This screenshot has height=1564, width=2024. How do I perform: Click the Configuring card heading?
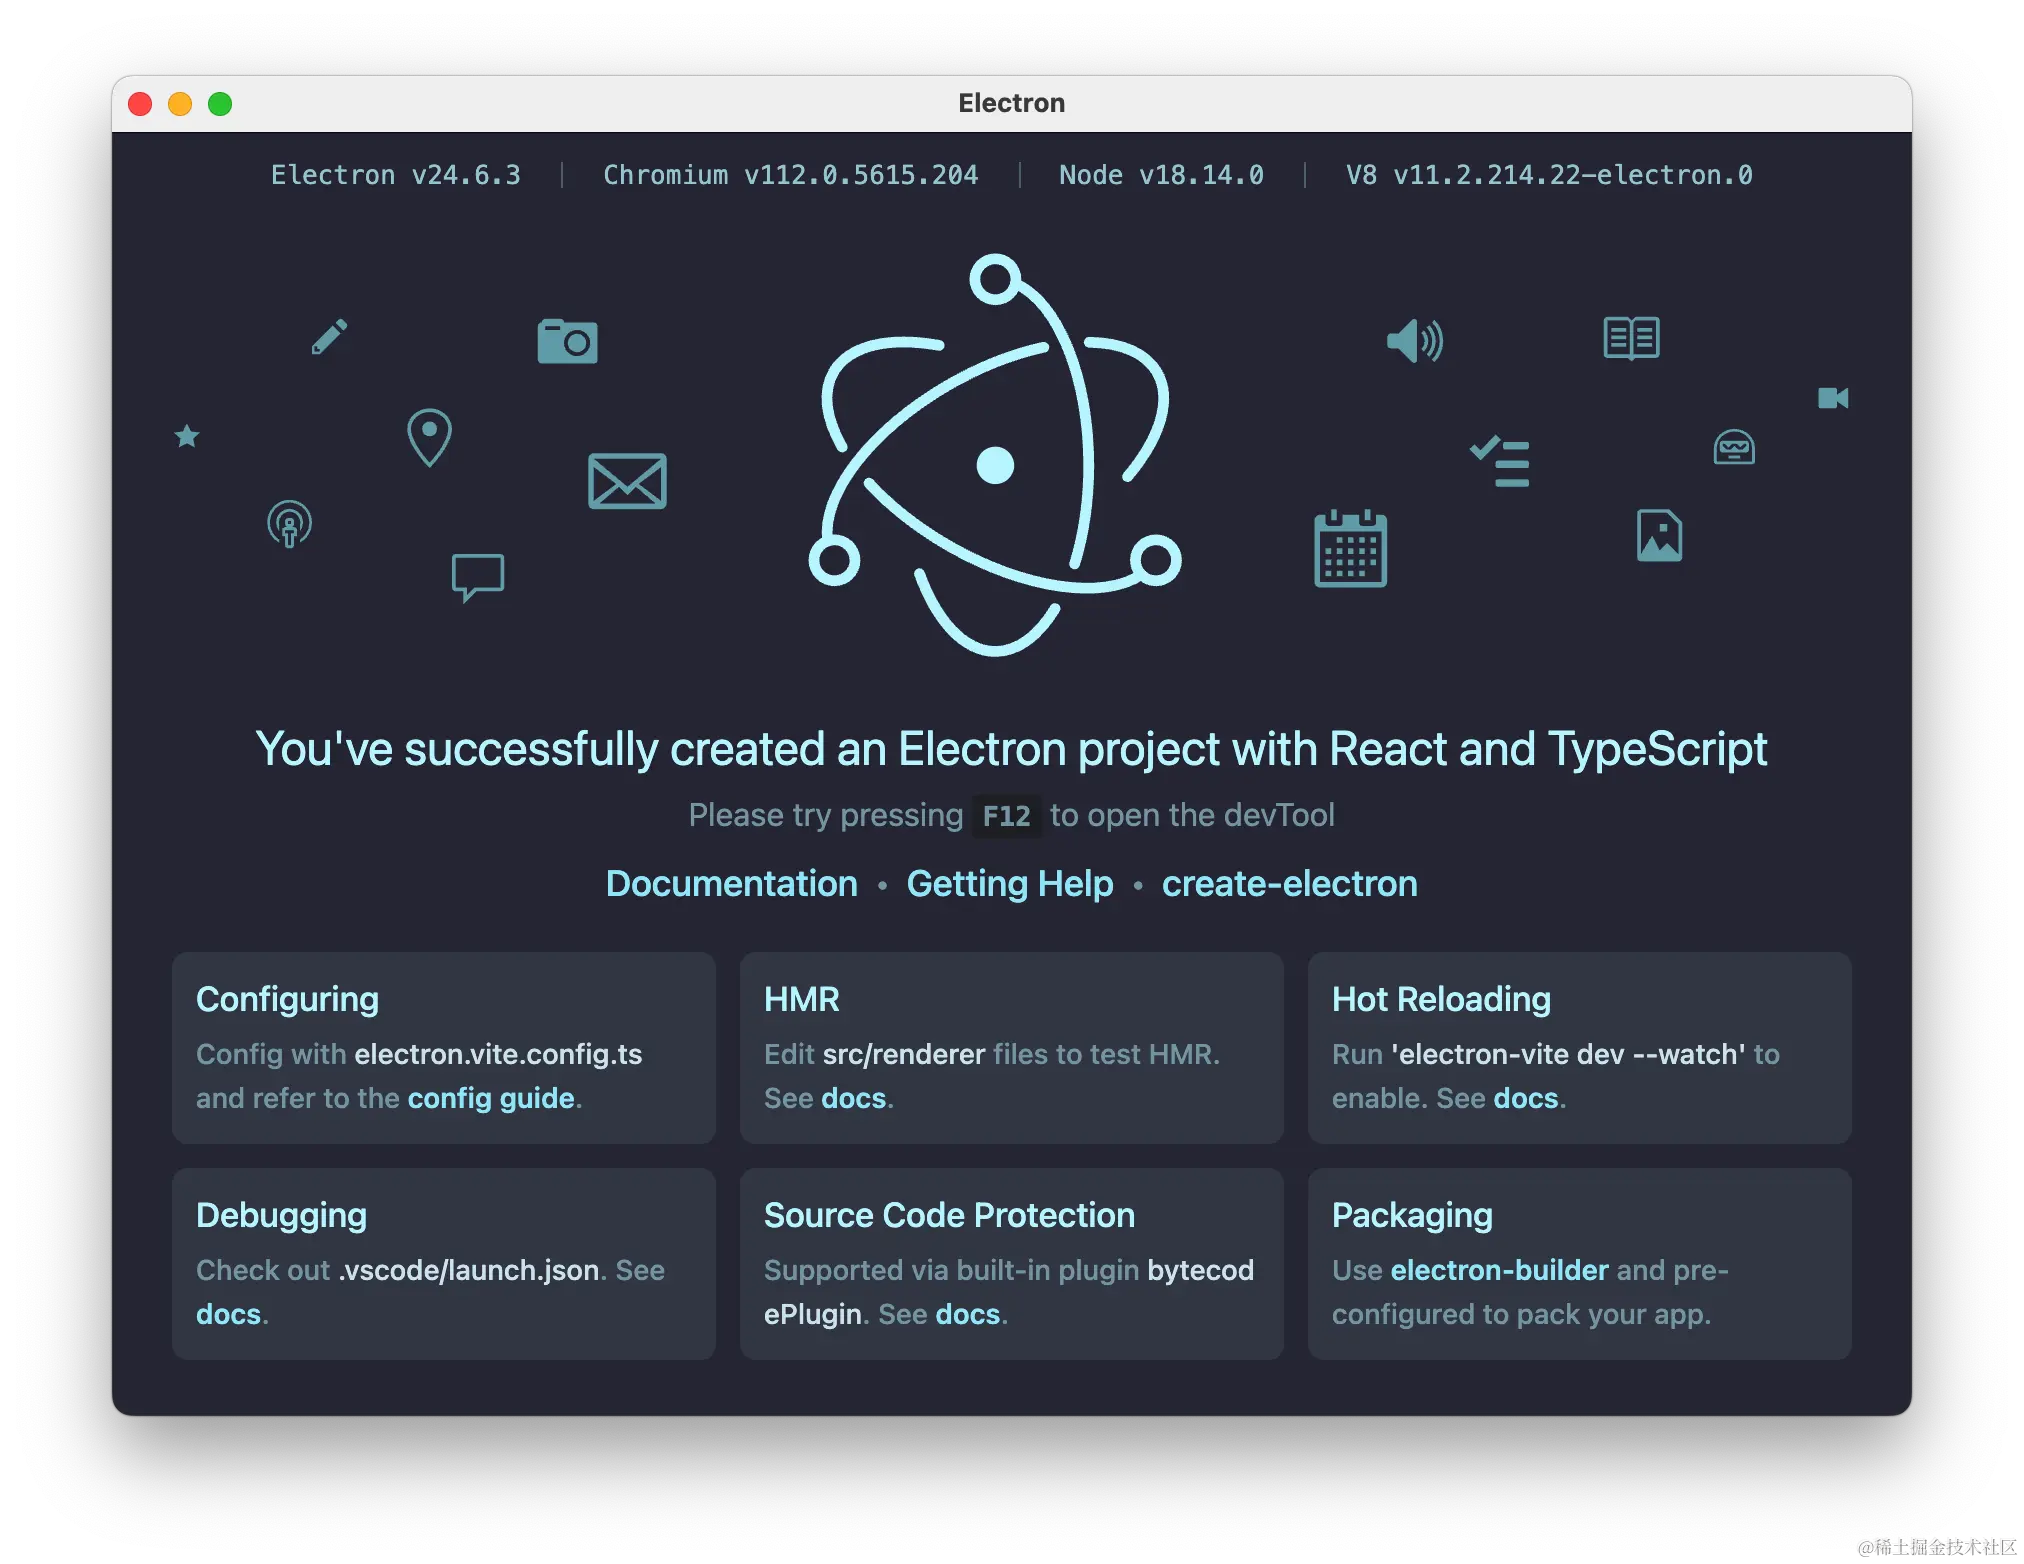point(288,999)
